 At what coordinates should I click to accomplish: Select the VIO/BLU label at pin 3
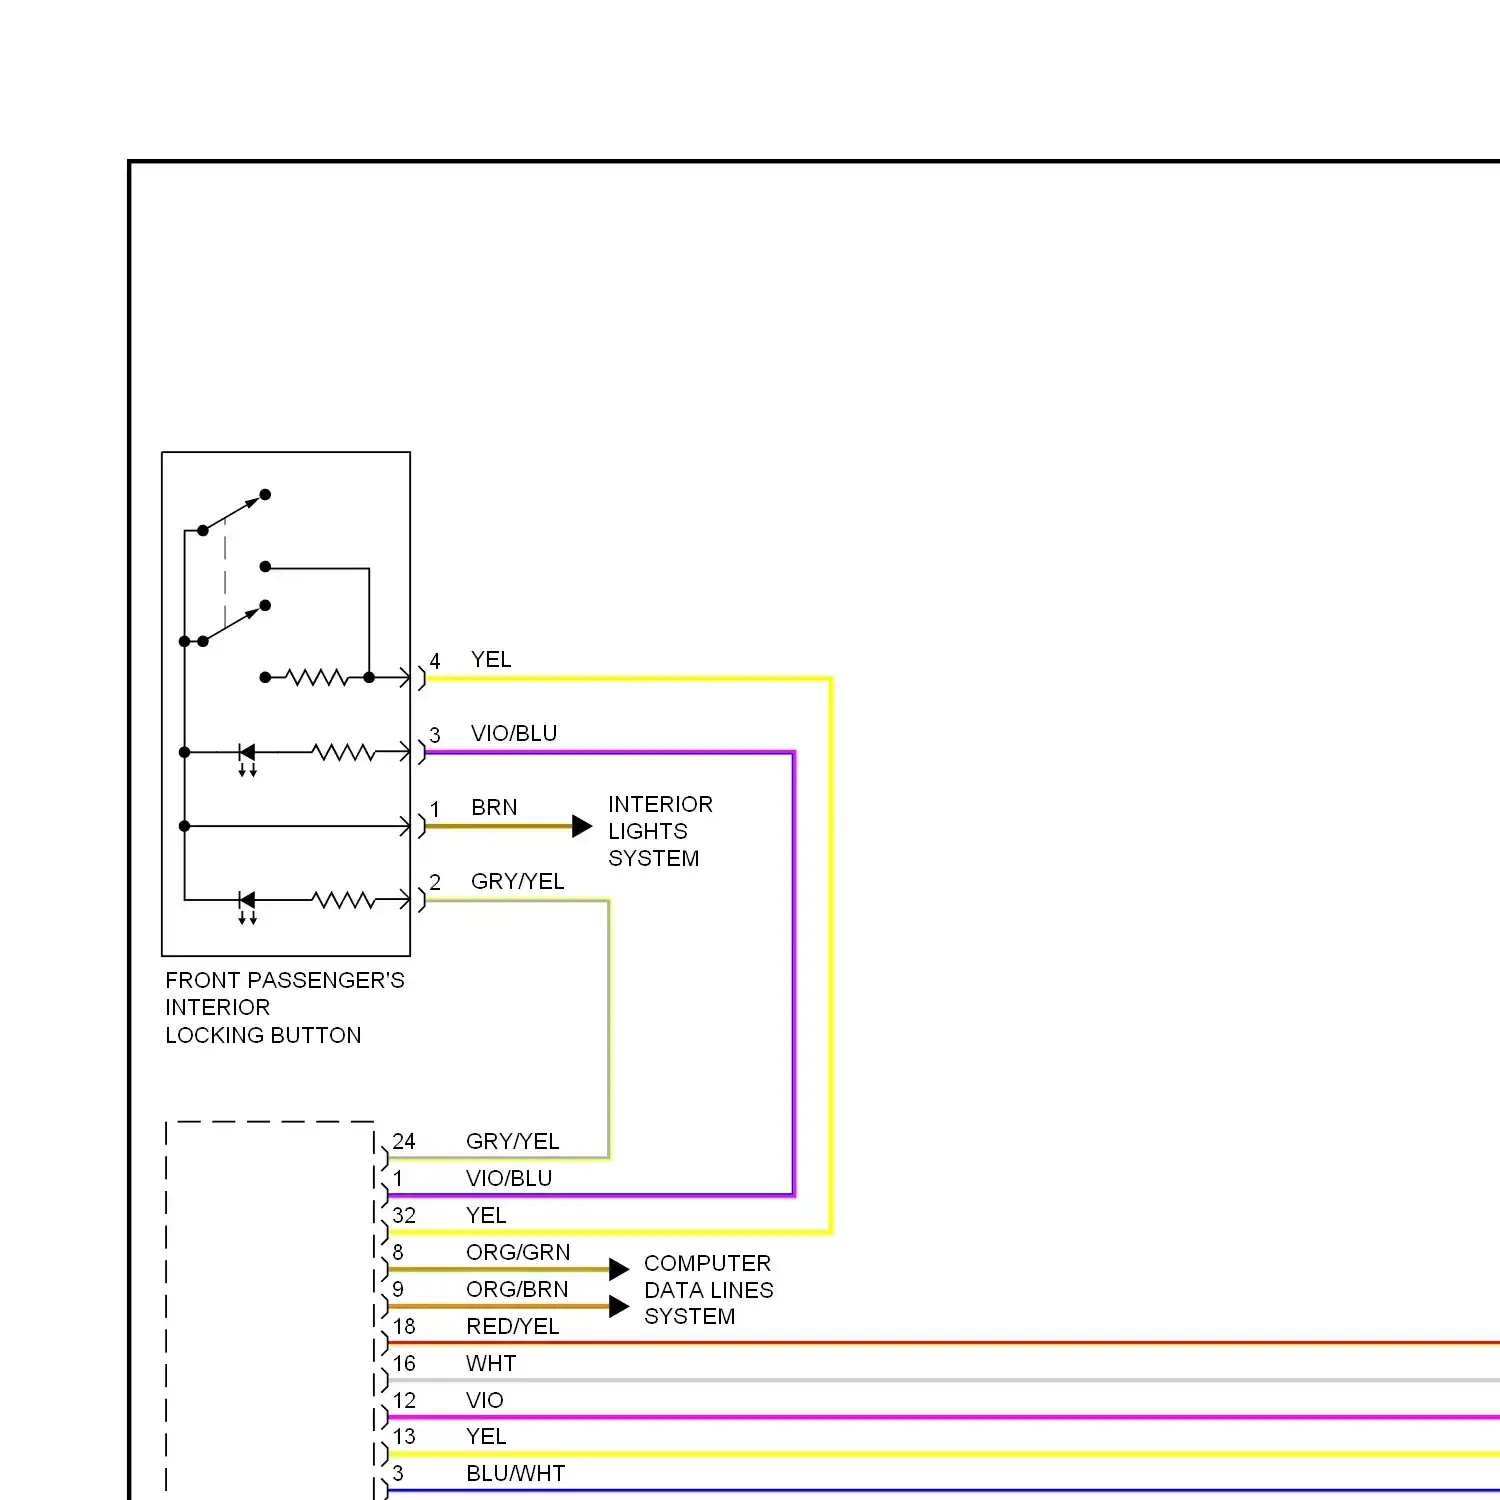pyautogui.click(x=514, y=734)
